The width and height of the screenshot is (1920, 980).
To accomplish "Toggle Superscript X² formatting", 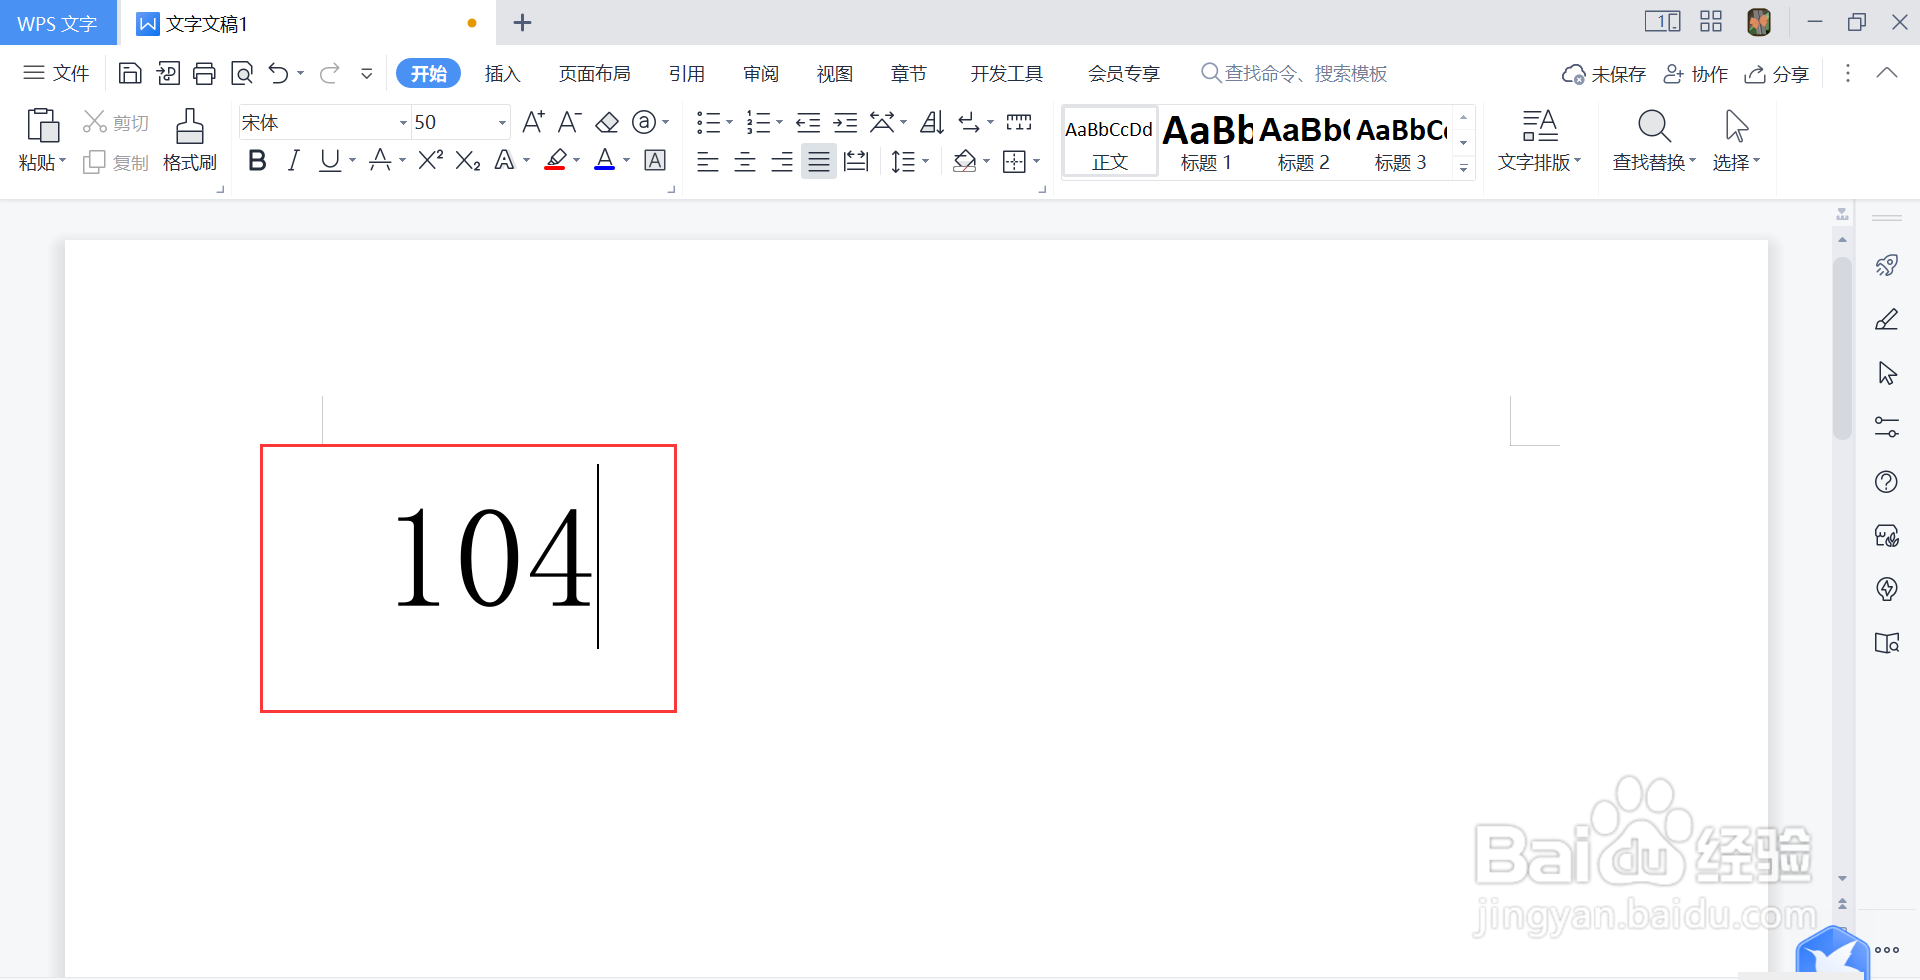I will tap(431, 160).
